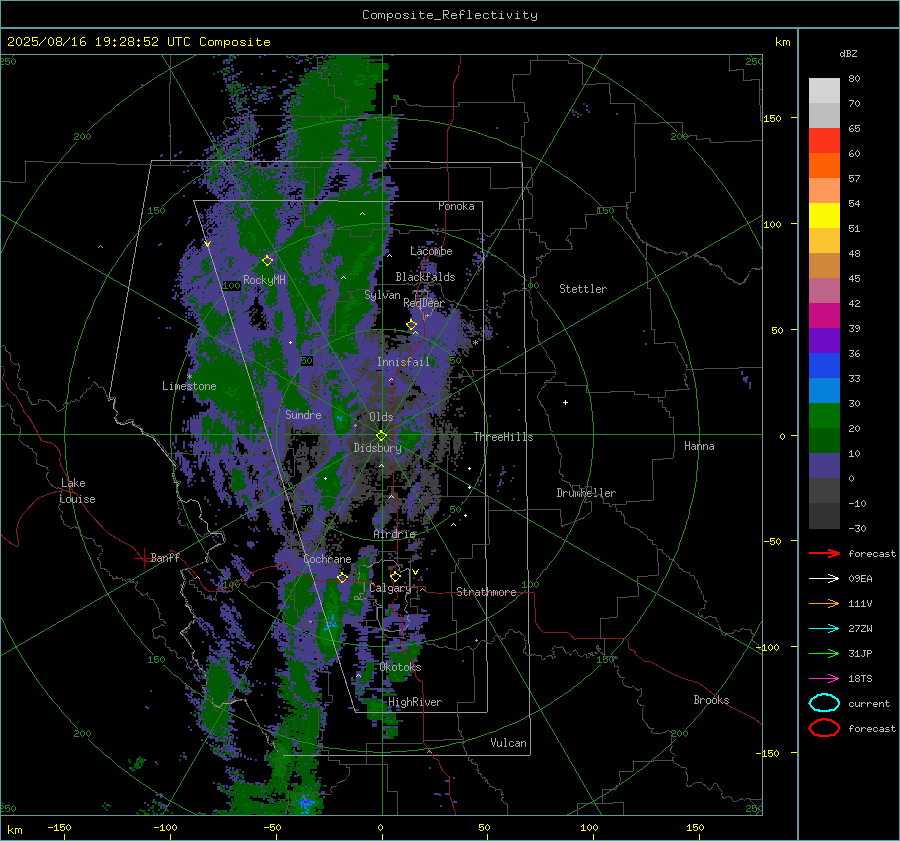Click the blue echo cell at bottom map edge

(305, 803)
